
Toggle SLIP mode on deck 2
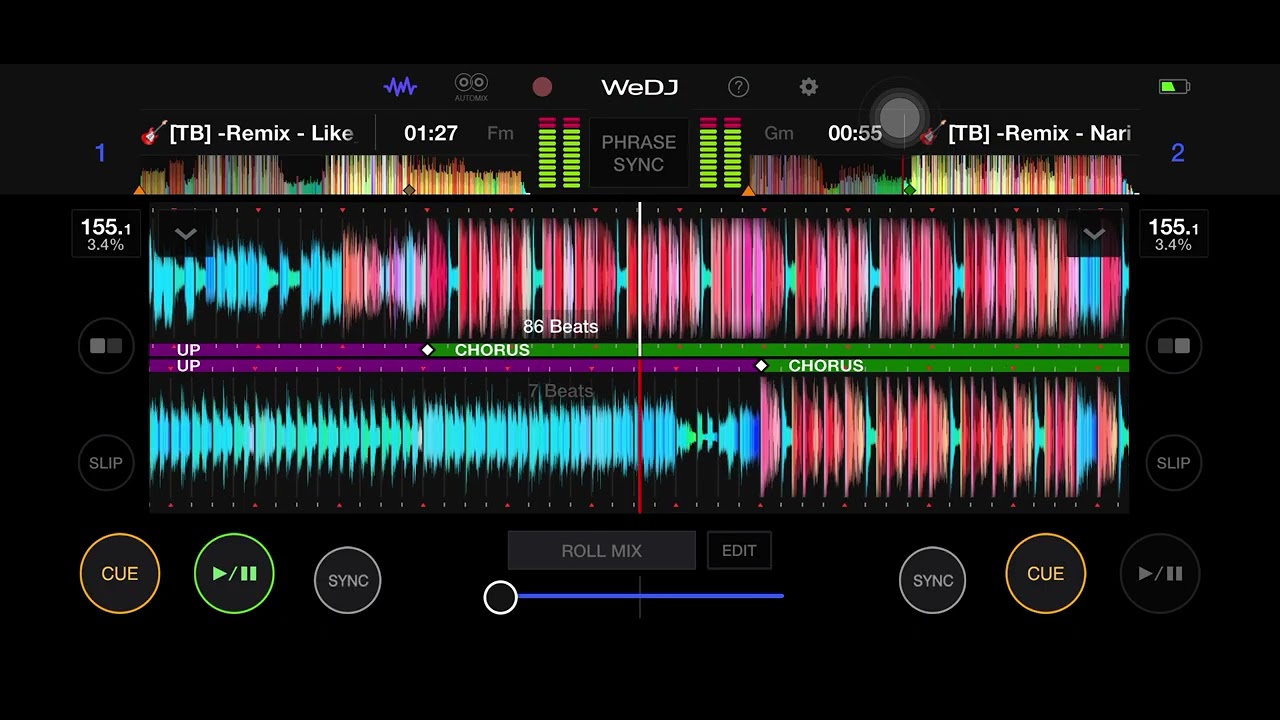pyautogui.click(x=1173, y=463)
